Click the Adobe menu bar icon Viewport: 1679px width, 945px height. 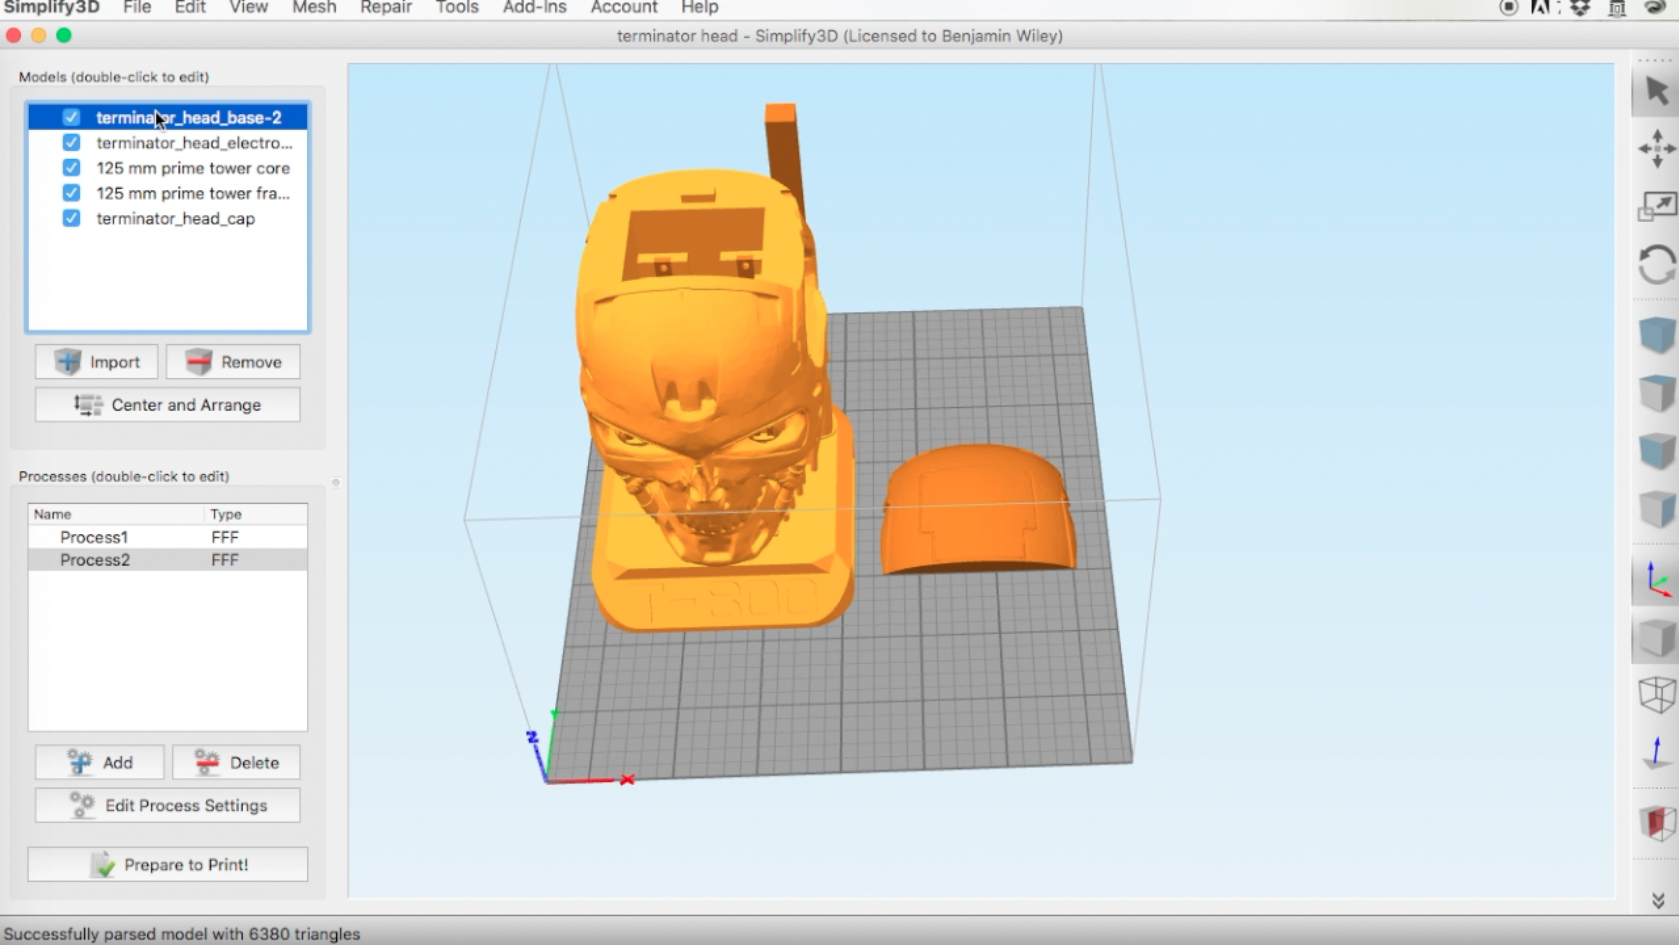(1541, 8)
